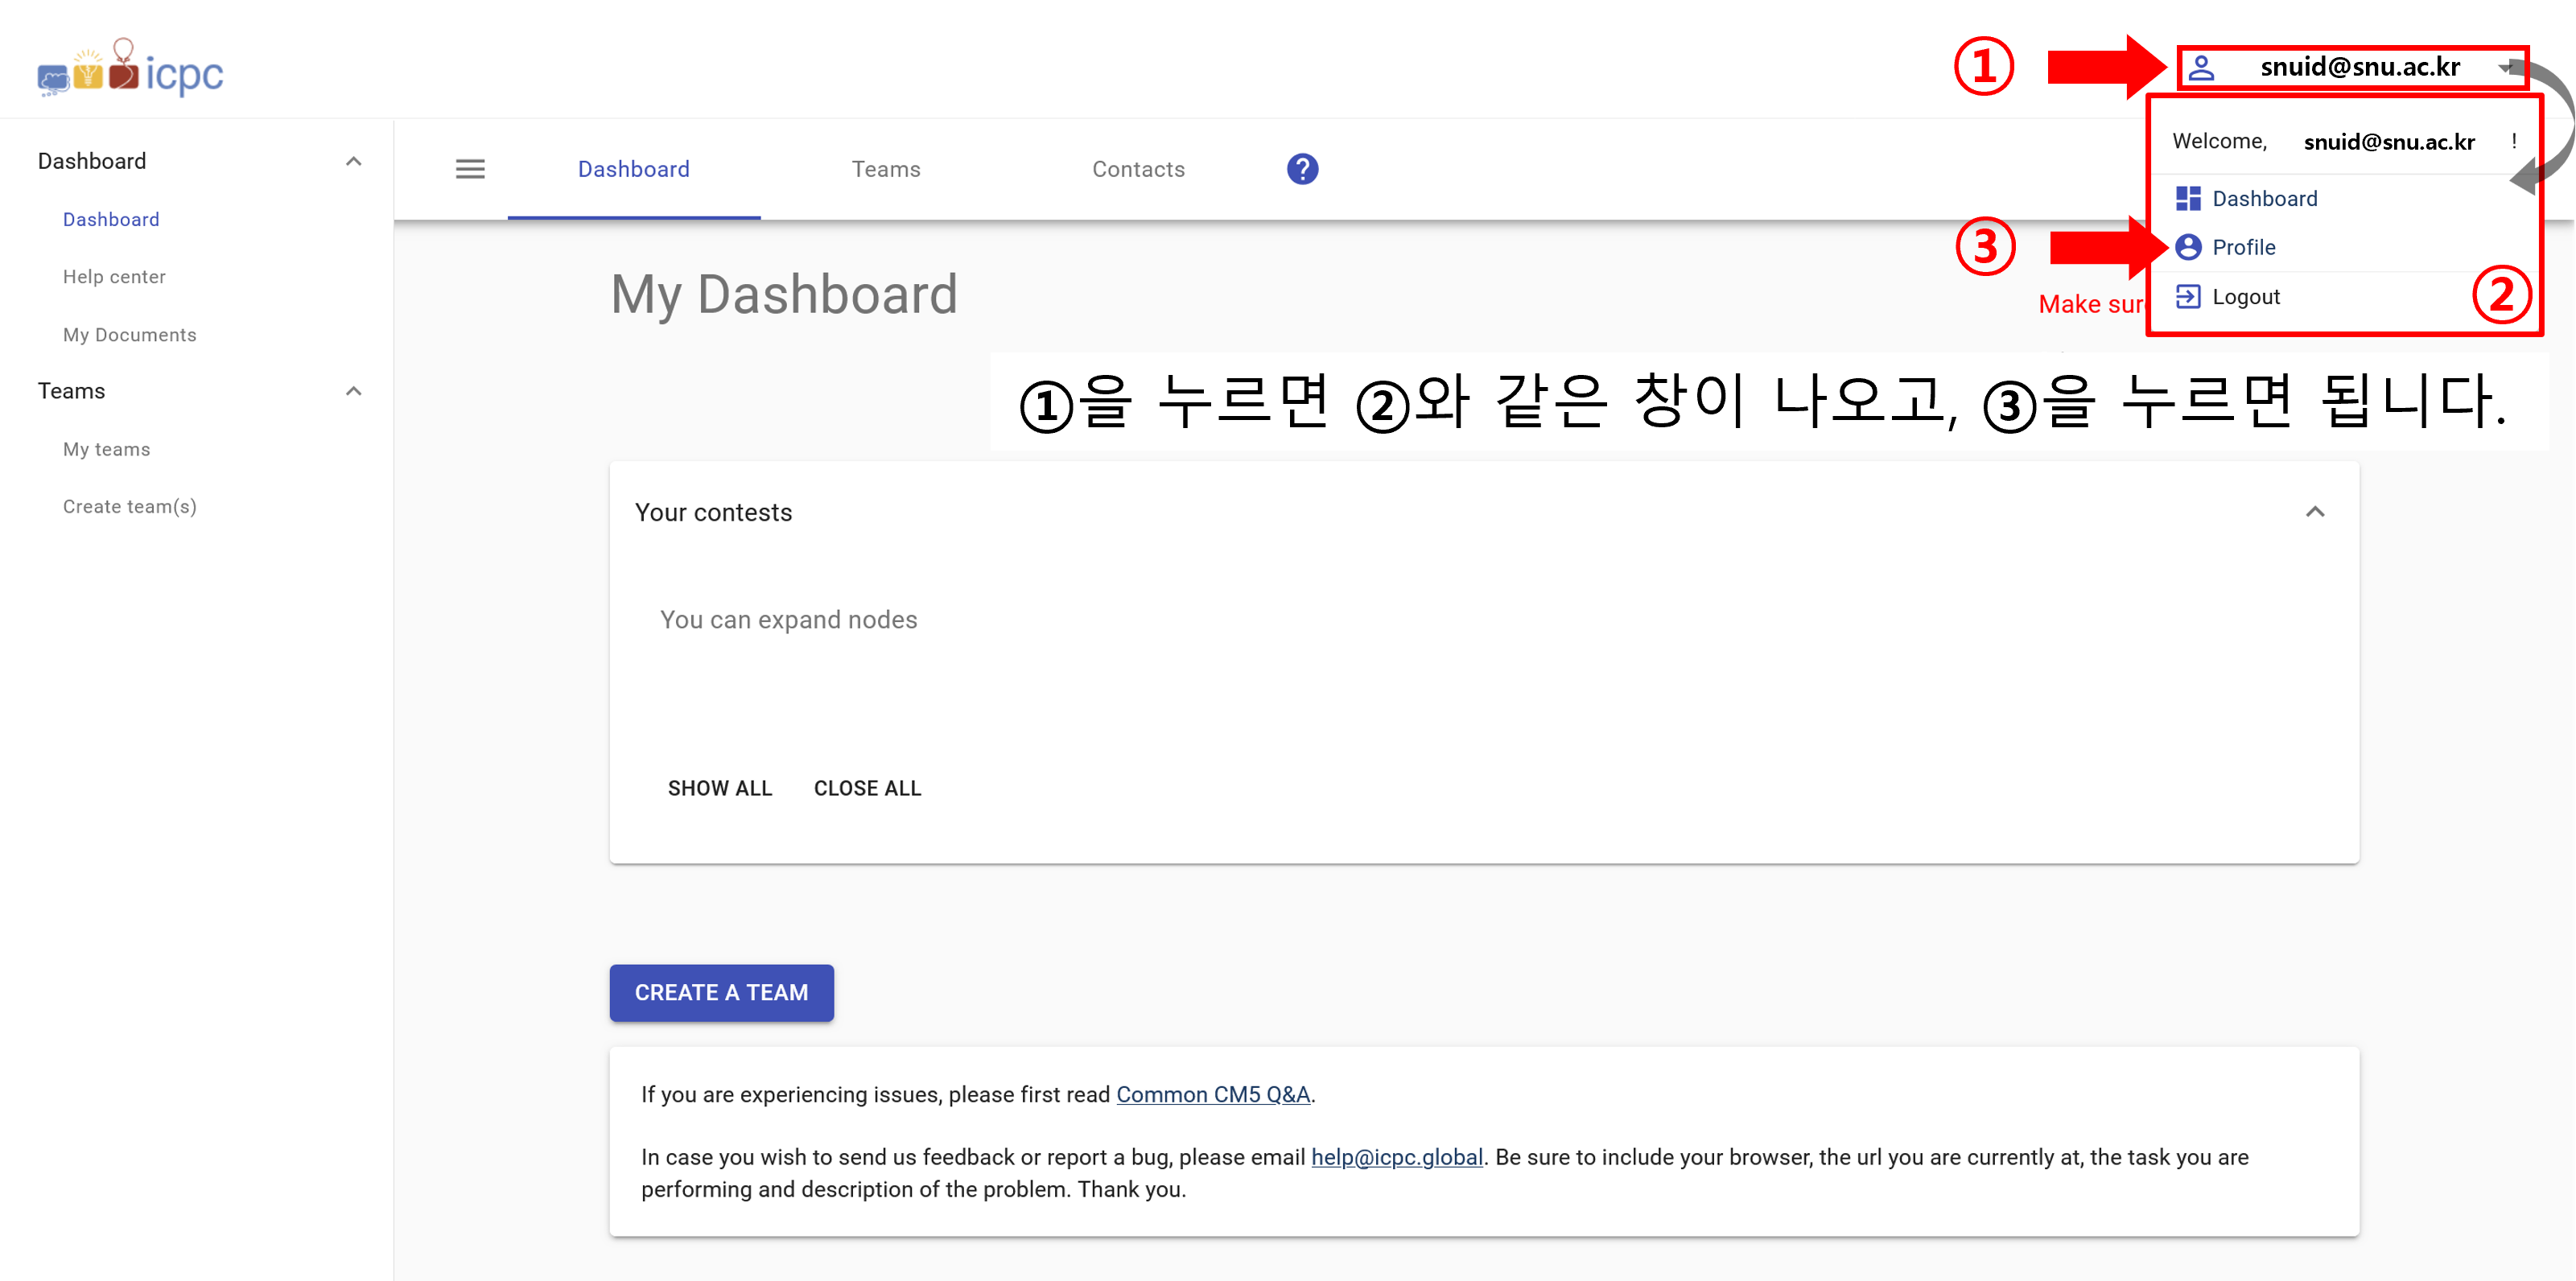Click the ICPC logo
2576x1281 pixels.
130,70
